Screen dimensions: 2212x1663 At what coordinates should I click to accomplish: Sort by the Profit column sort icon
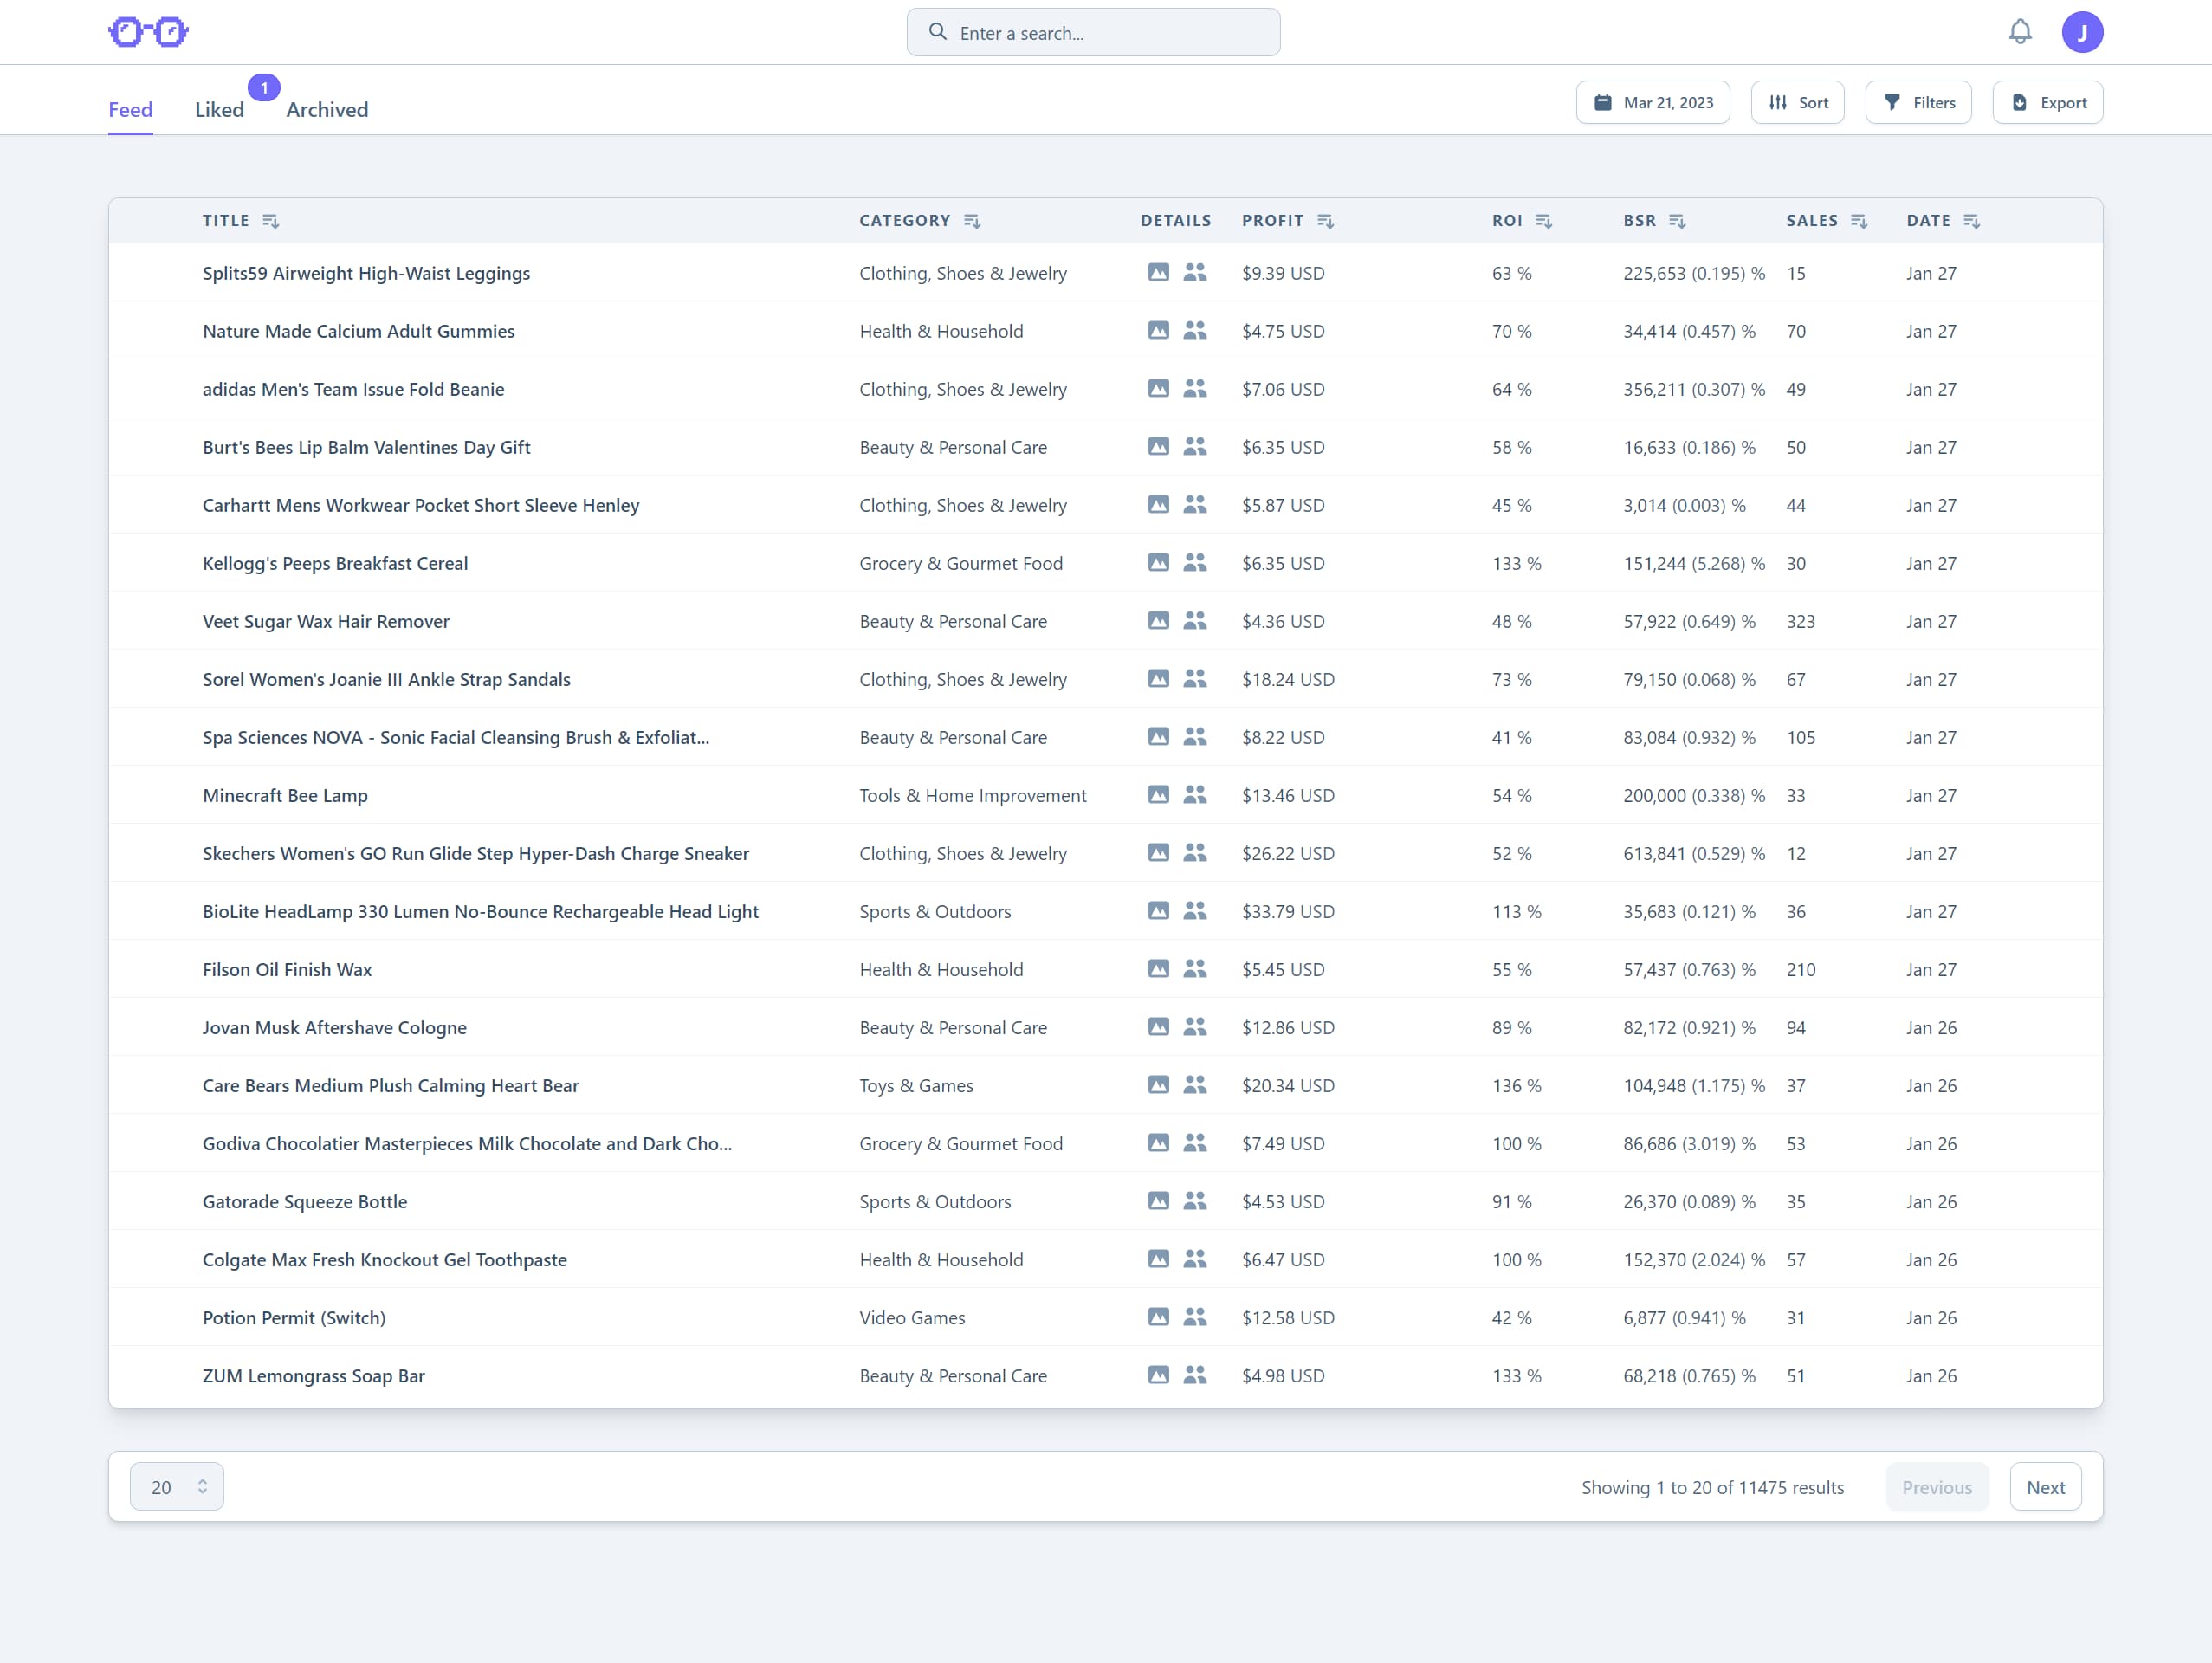pyautogui.click(x=1326, y=221)
